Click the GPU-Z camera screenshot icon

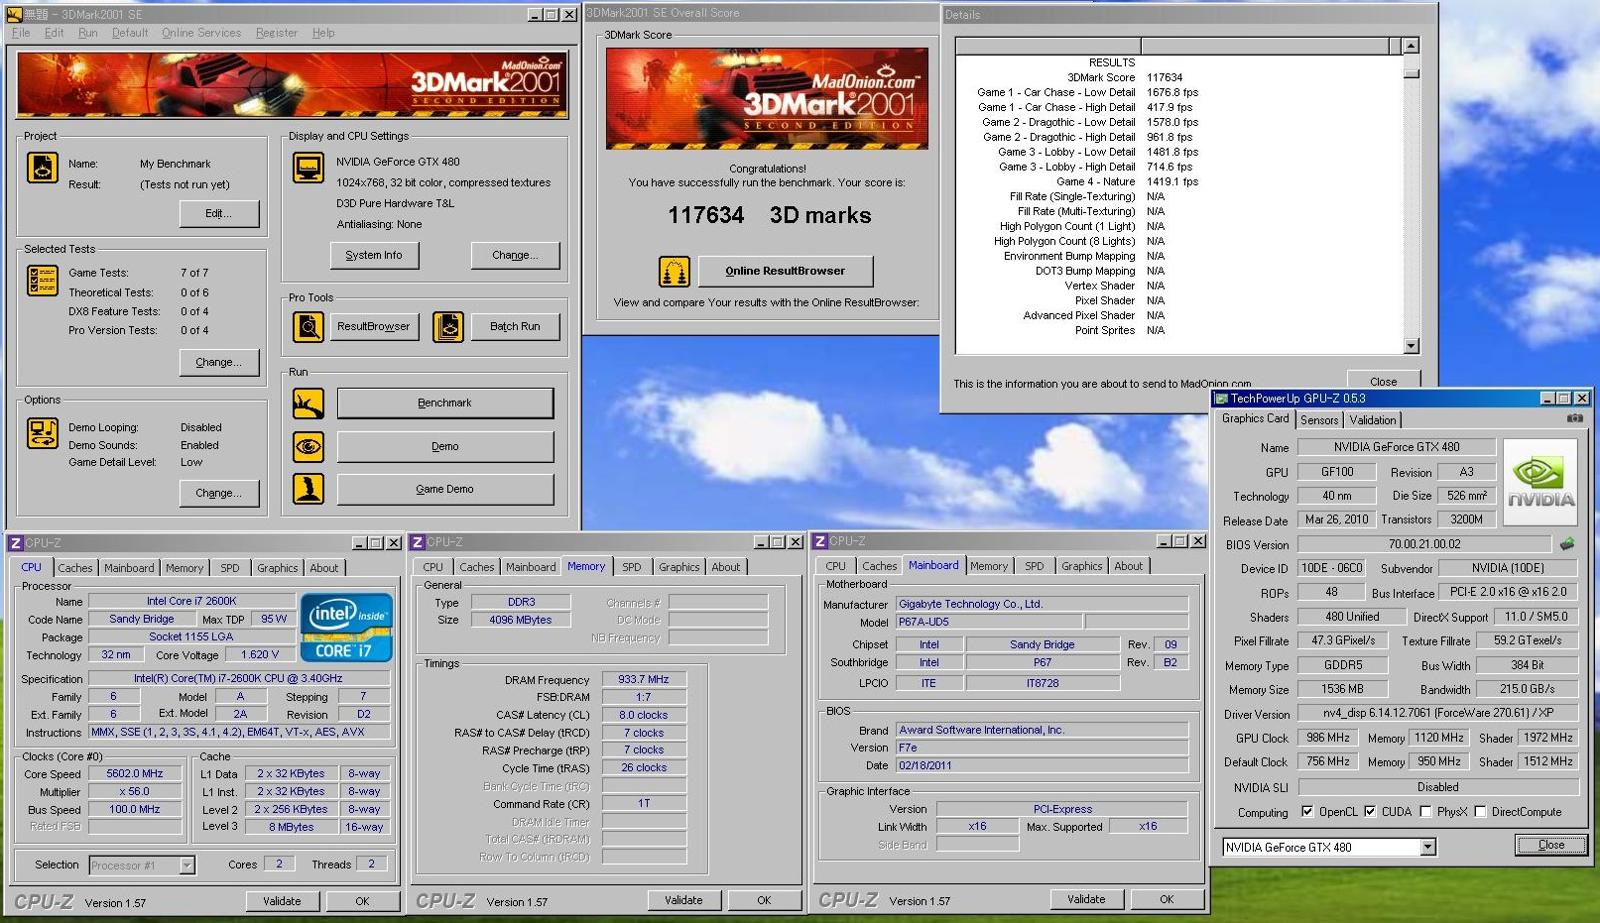pyautogui.click(x=1575, y=418)
